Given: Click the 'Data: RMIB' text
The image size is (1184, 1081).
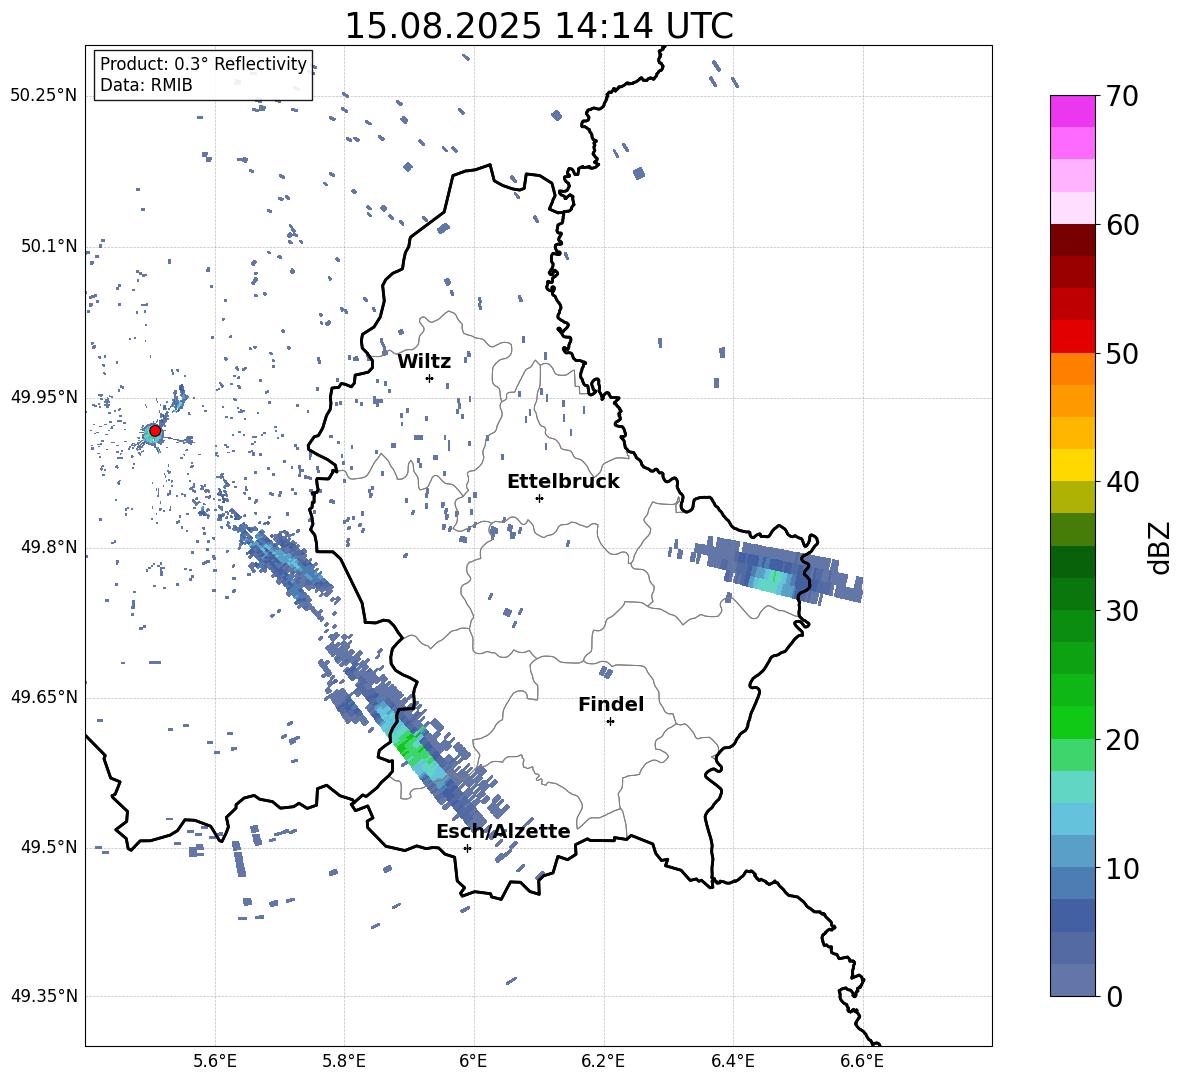Looking at the screenshot, I should [146, 85].
